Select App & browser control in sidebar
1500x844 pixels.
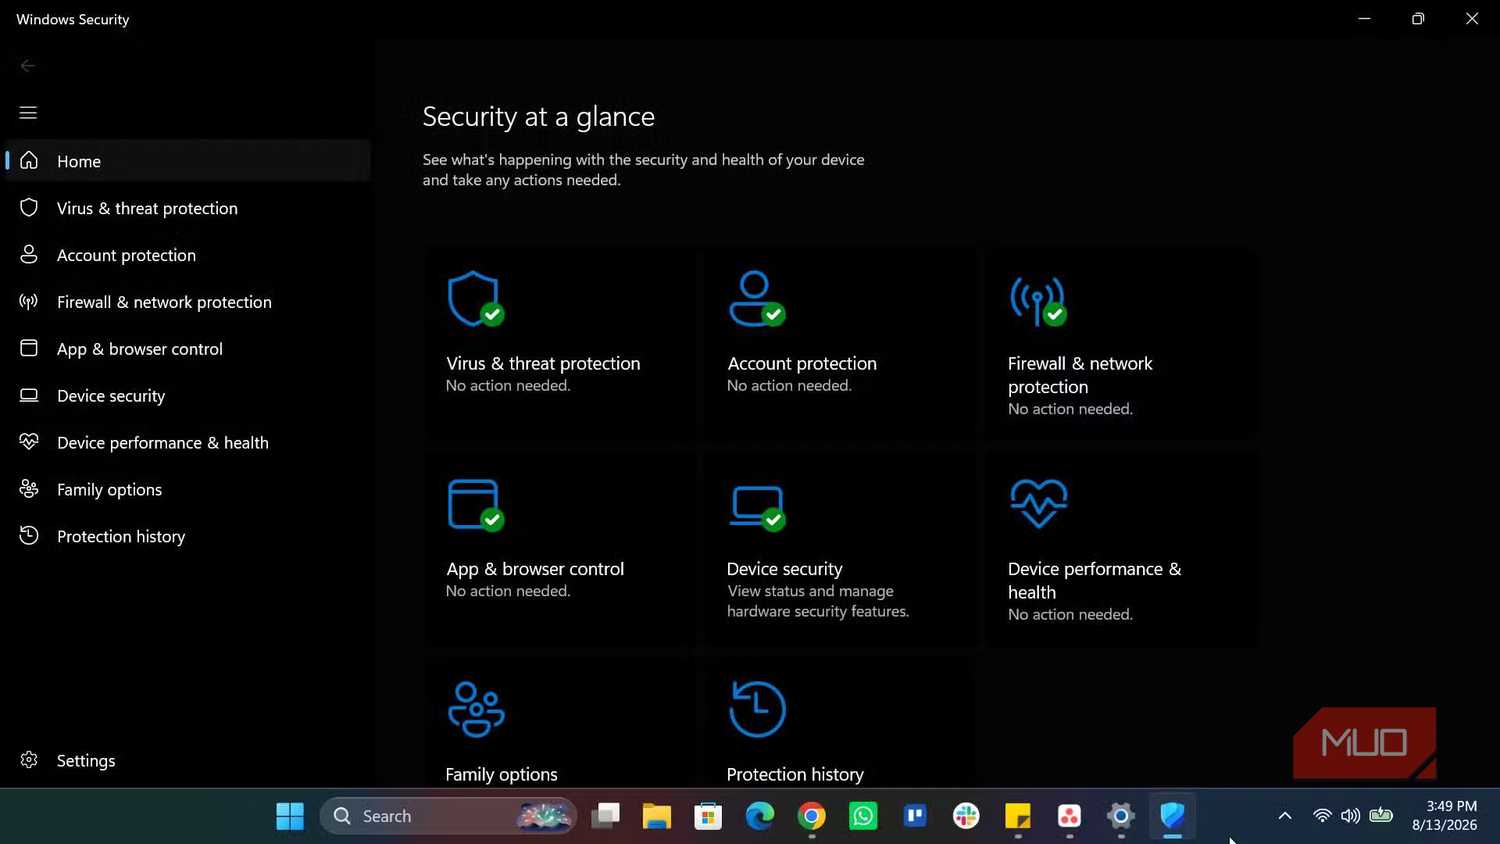[x=188, y=349]
